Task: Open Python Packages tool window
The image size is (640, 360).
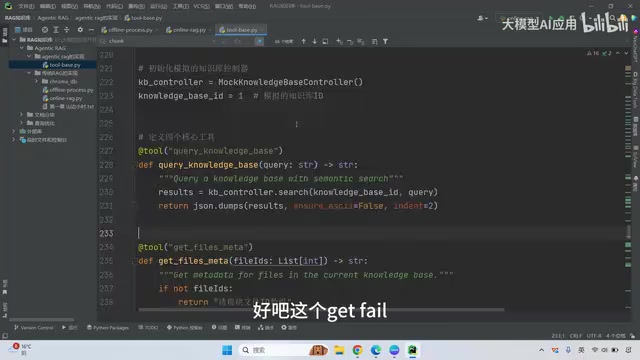Action: (x=108, y=327)
